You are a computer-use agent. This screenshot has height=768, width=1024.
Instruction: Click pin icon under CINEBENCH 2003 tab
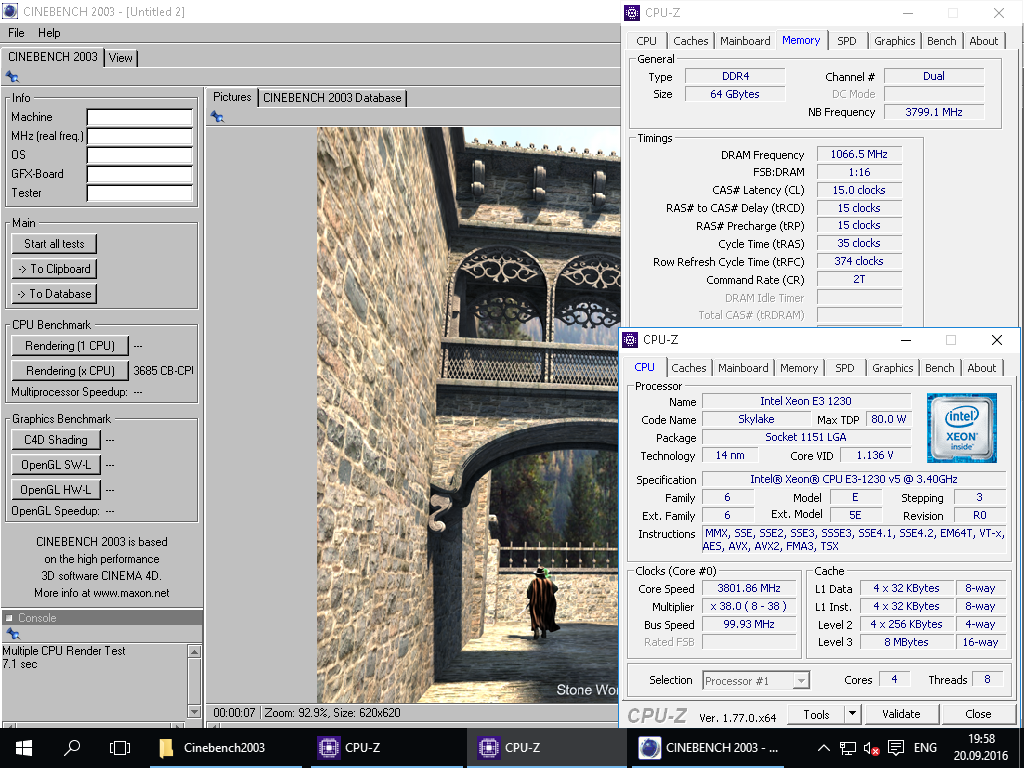pyautogui.click(x=12, y=76)
